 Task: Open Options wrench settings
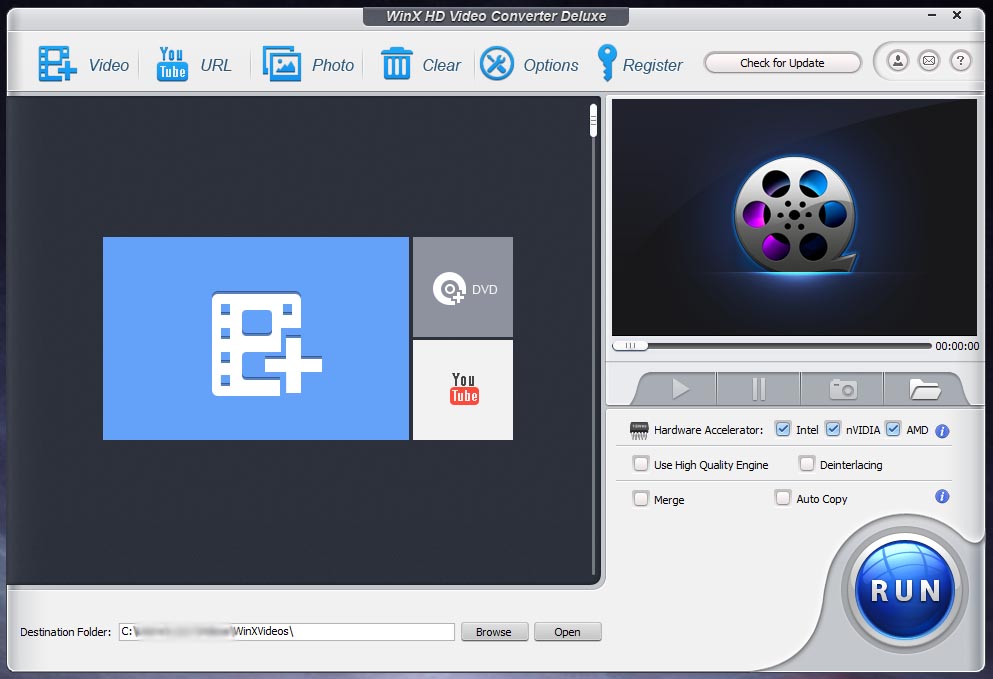click(x=497, y=64)
